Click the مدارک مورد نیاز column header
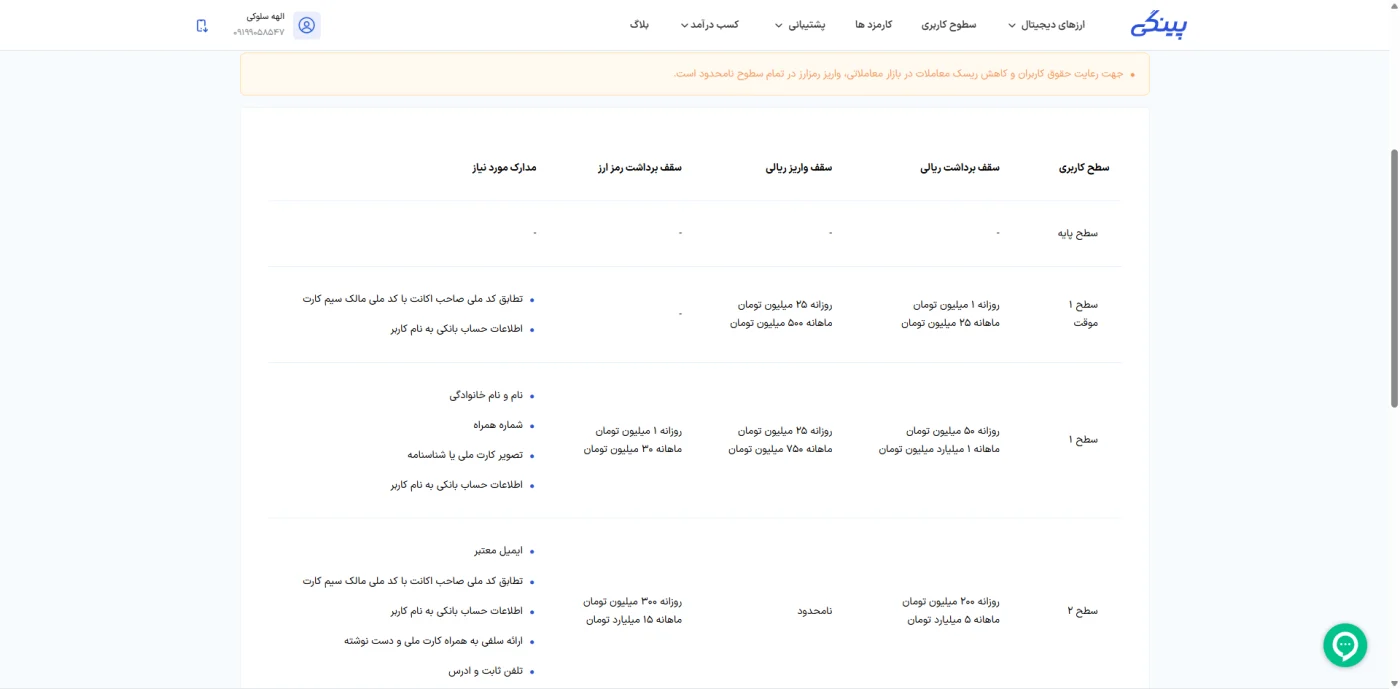 [x=504, y=168]
